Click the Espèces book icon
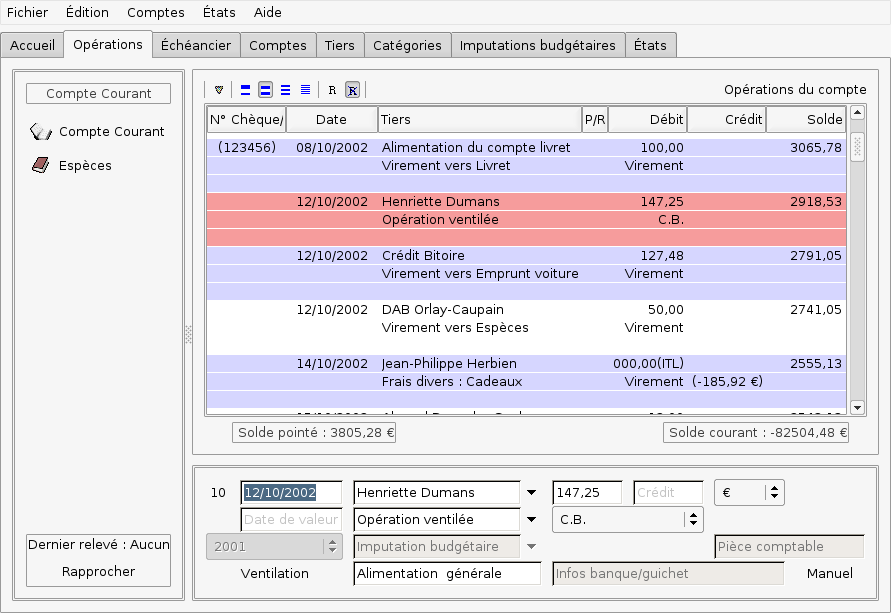This screenshot has width=891, height=613. pos(40,166)
